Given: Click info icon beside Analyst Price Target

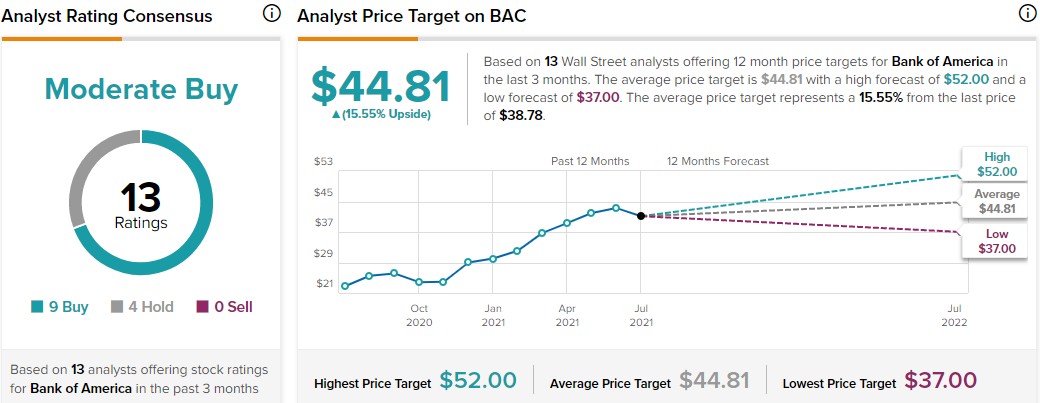Looking at the screenshot, I should click(x=1025, y=14).
